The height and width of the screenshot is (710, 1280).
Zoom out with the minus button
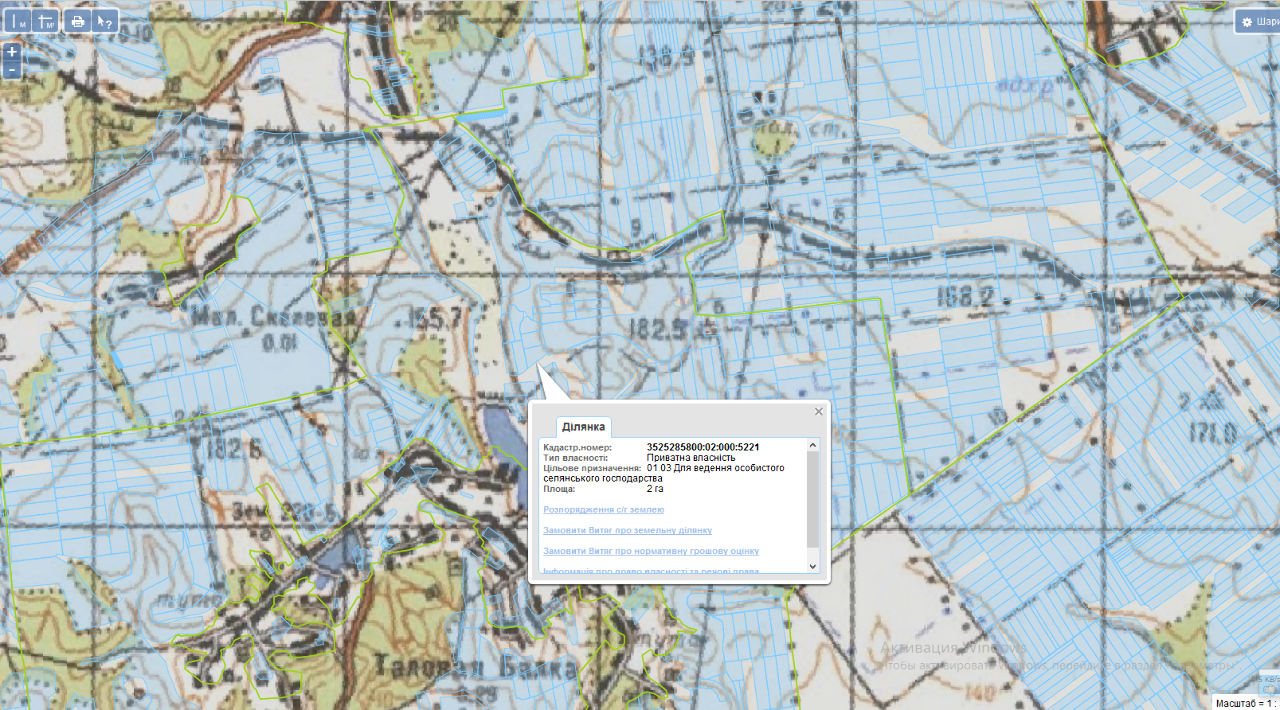[11, 70]
